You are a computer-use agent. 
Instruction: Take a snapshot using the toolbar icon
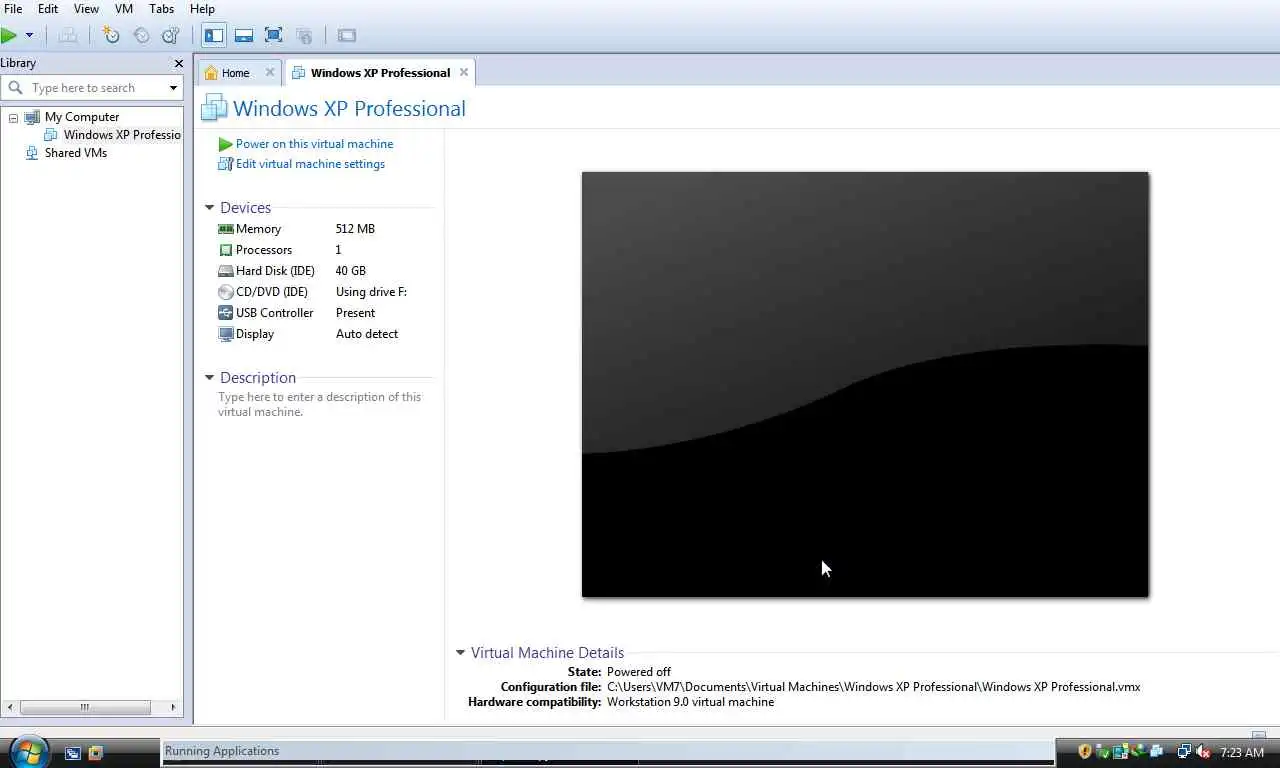[x=111, y=35]
